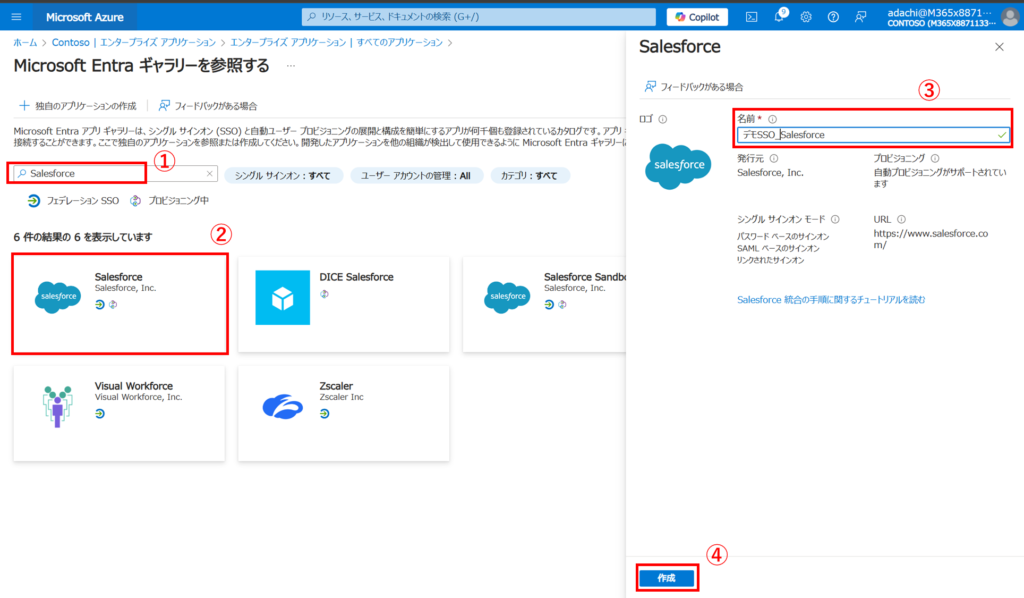Viewport: 1024px width, 598px height.
Task: Click the info icon next to 発行元
Action: 774,158
